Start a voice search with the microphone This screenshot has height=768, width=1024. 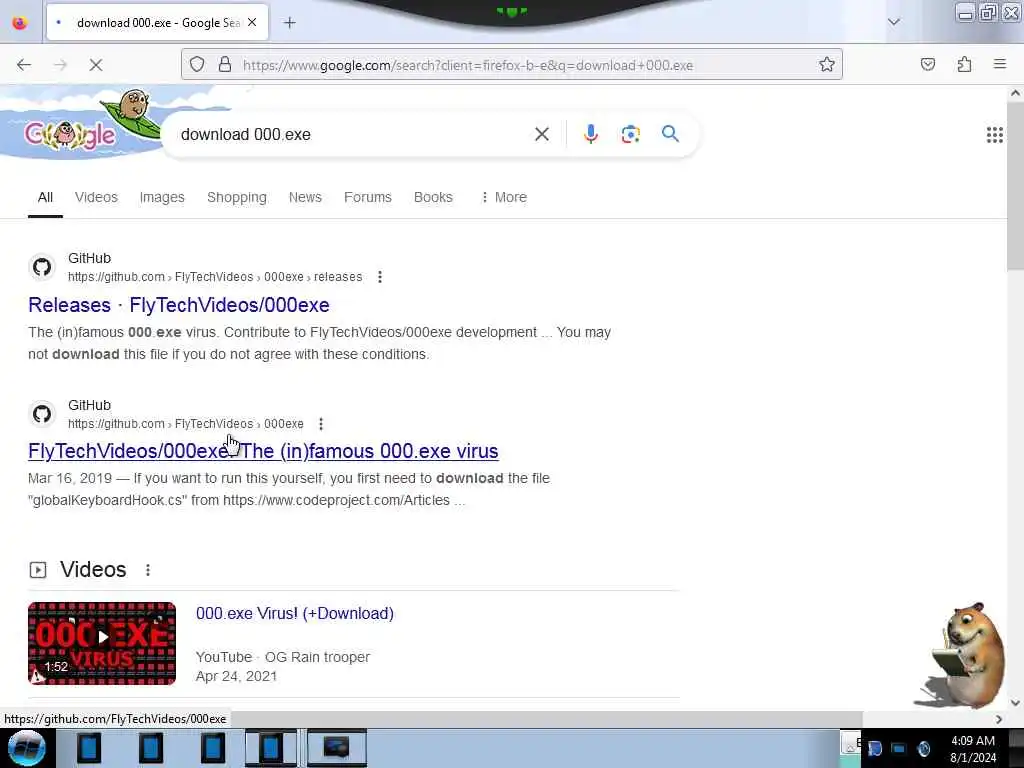click(590, 135)
